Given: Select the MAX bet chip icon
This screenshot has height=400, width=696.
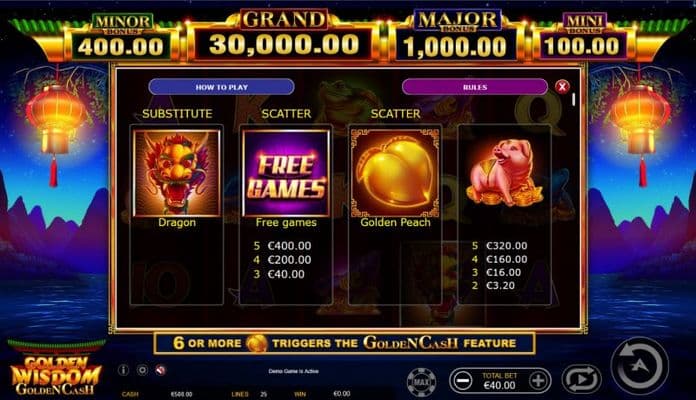Looking at the screenshot, I should pos(421,381).
